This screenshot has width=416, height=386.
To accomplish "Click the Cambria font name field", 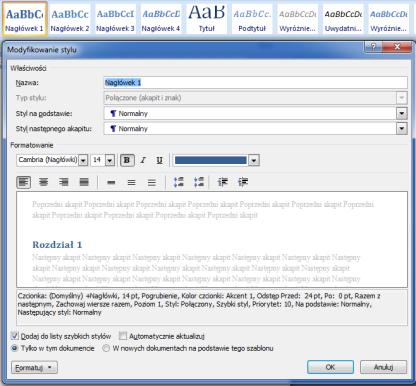I will click(x=47, y=160).
